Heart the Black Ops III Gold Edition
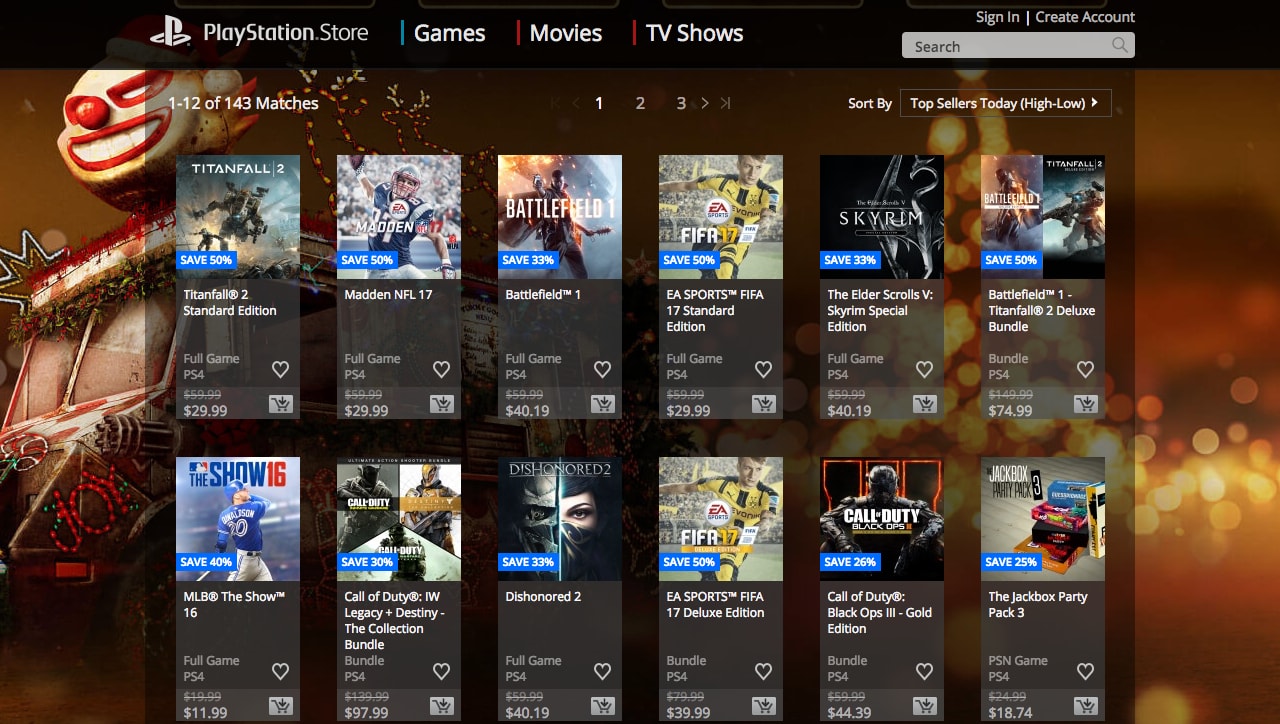The image size is (1280, 724). click(x=924, y=671)
